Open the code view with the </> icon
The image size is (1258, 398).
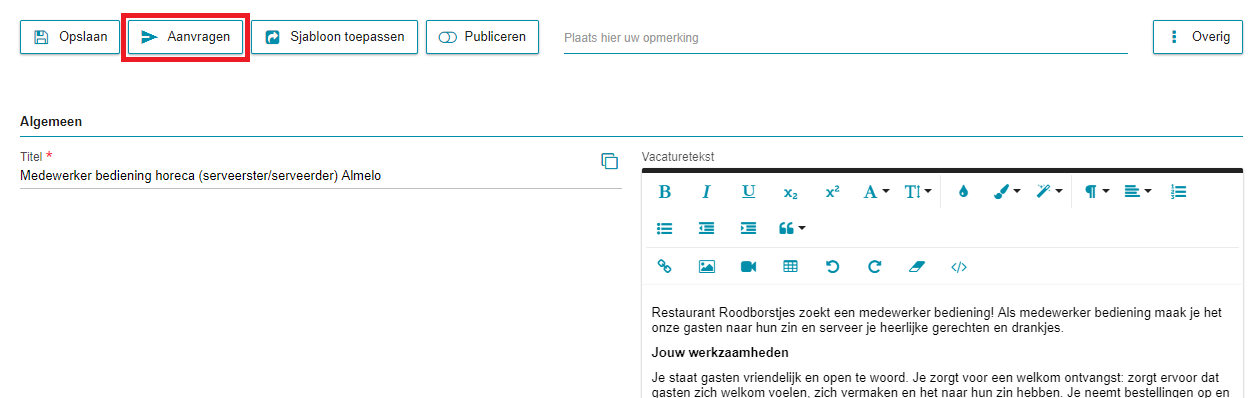tap(958, 266)
